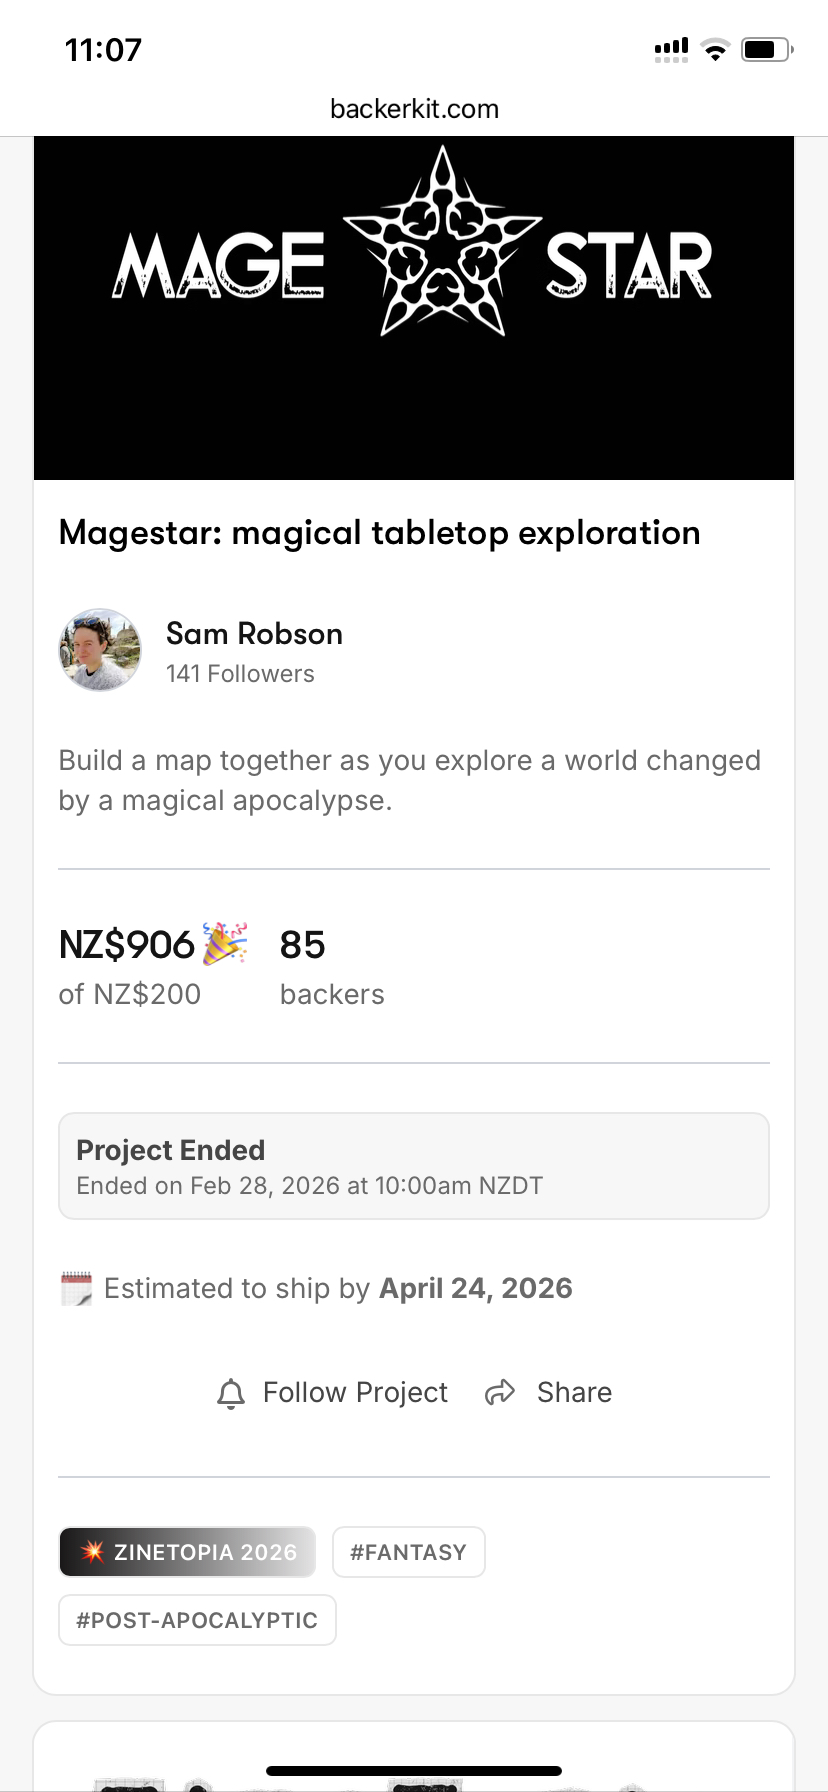This screenshot has width=828, height=1792.
Task: Tap the calendar icon near ship date
Action: [76, 1289]
